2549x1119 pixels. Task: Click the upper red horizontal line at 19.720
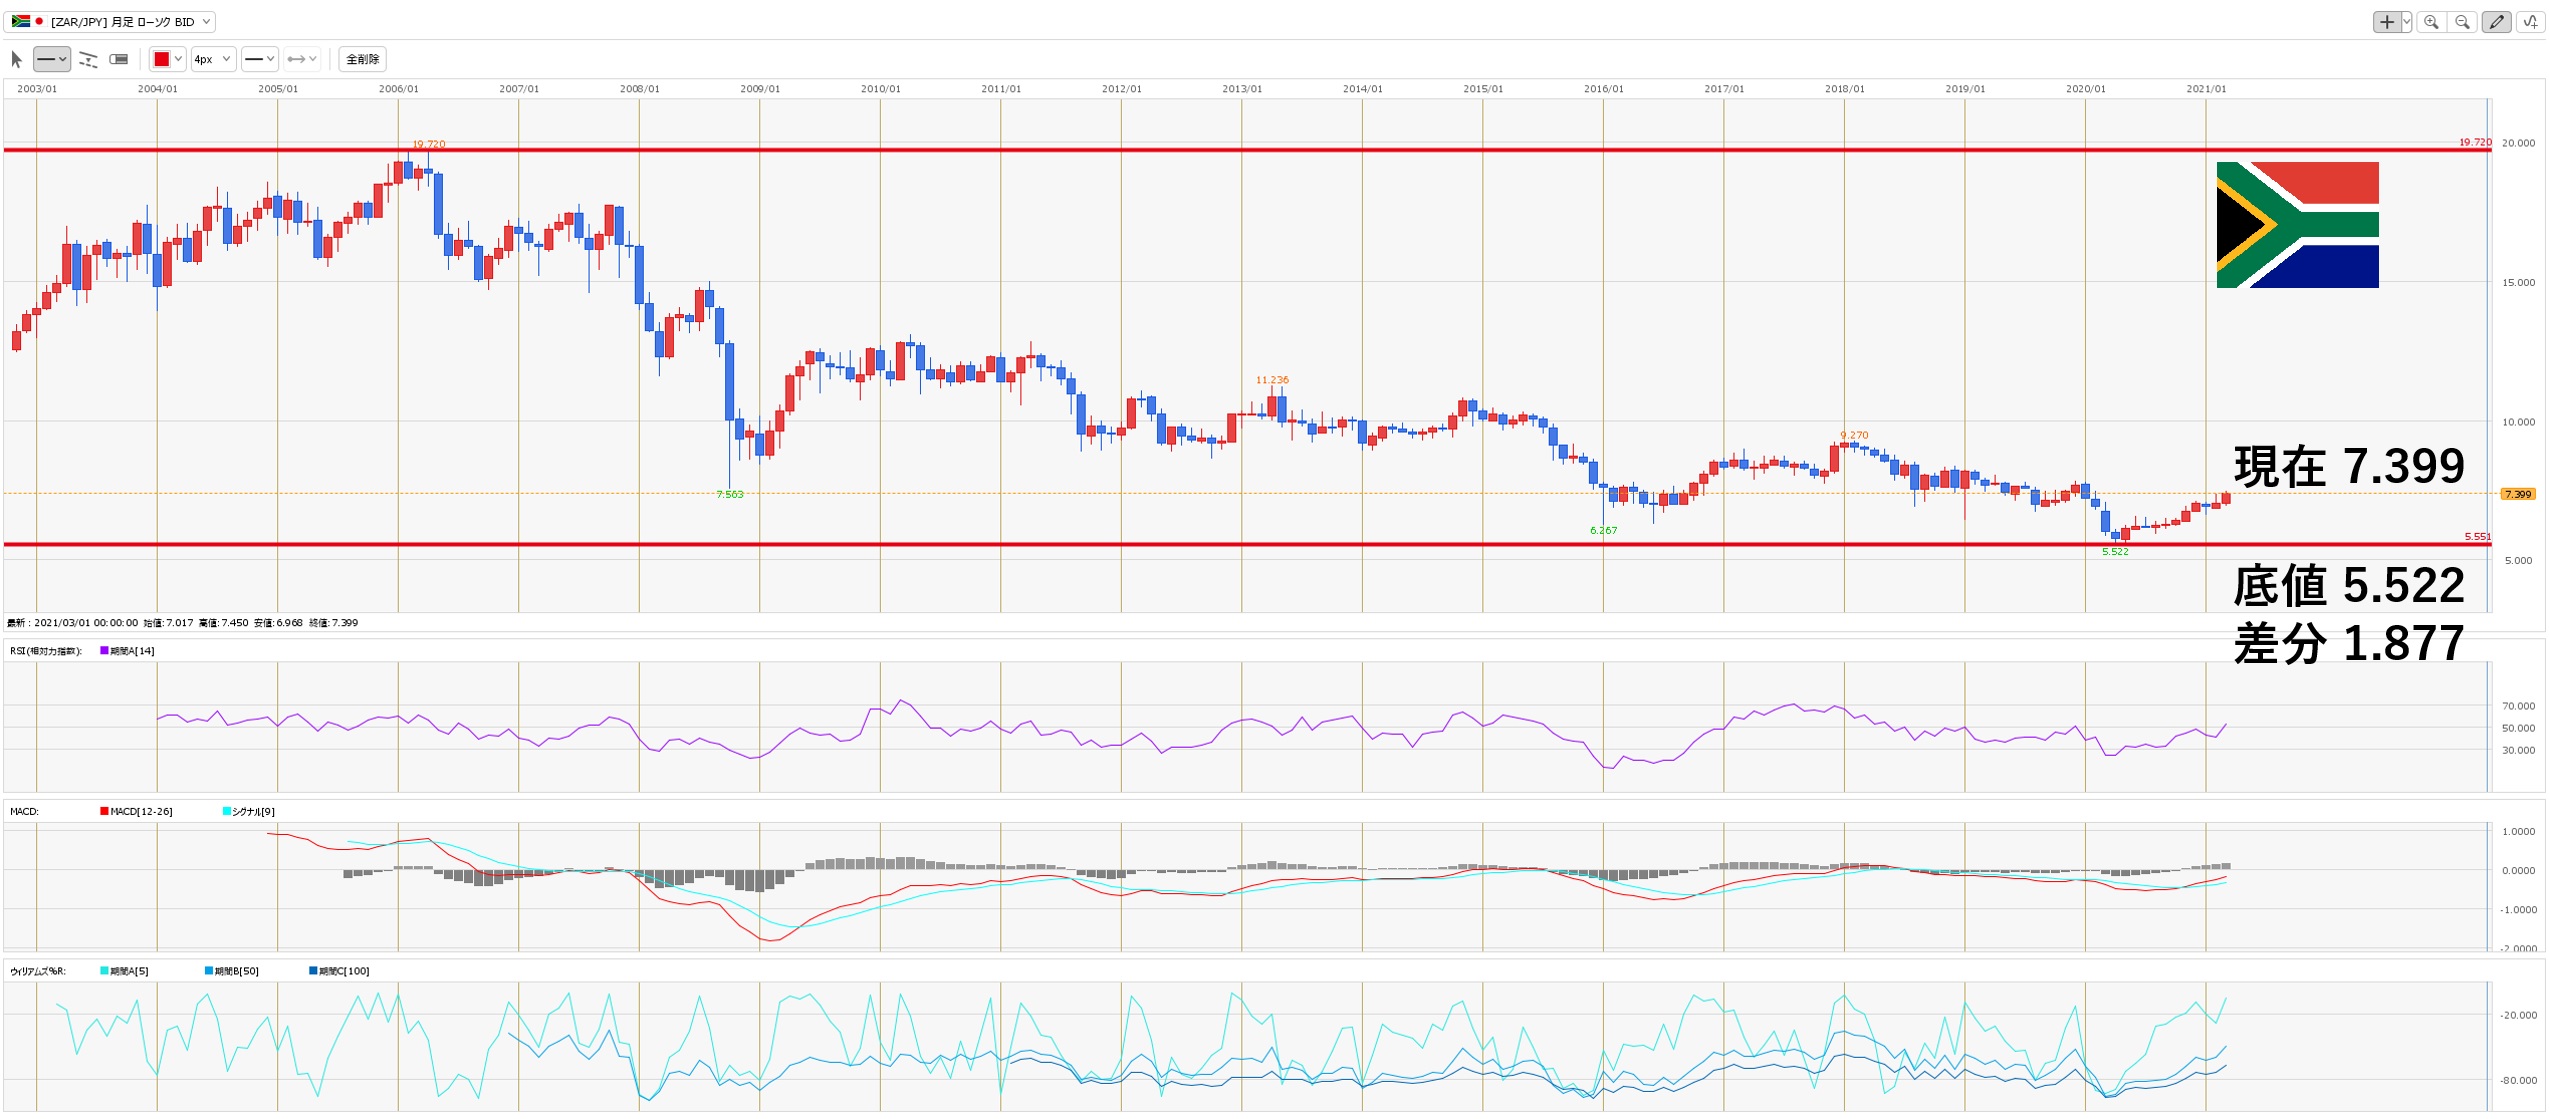tap(1200, 150)
